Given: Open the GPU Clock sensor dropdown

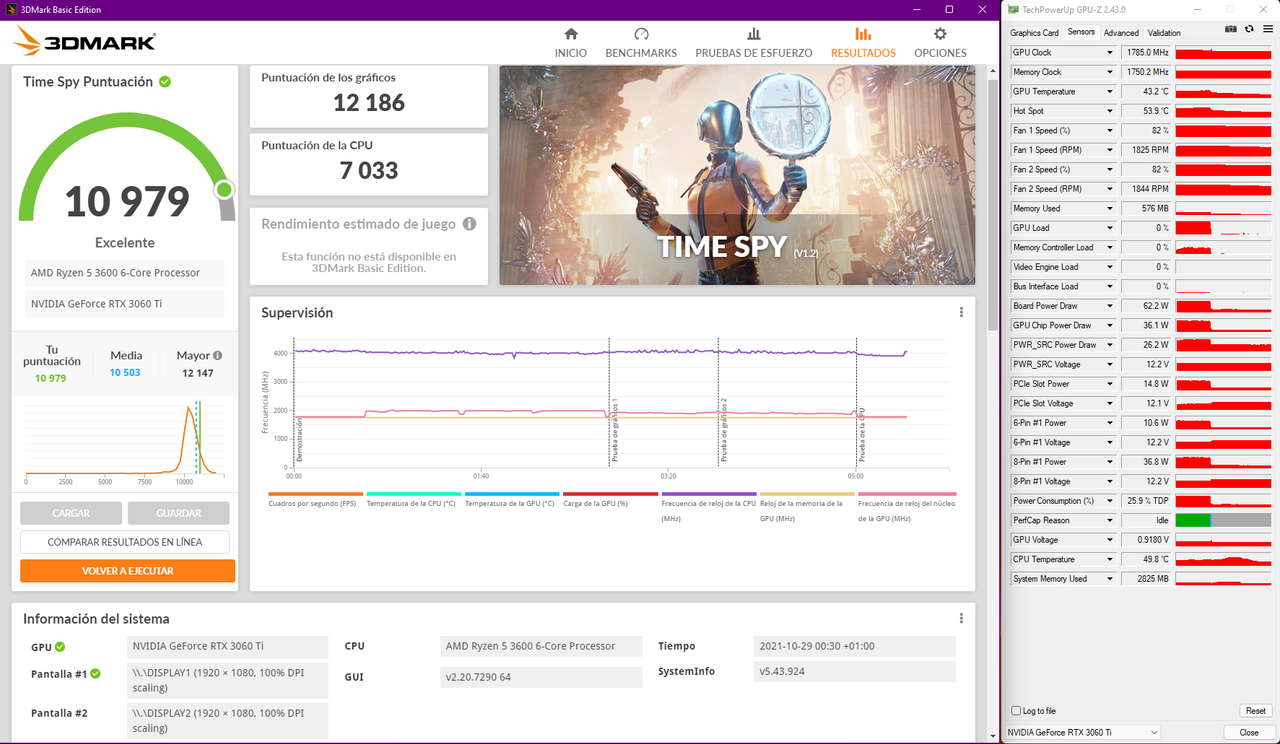Looking at the screenshot, I should [x=1109, y=52].
